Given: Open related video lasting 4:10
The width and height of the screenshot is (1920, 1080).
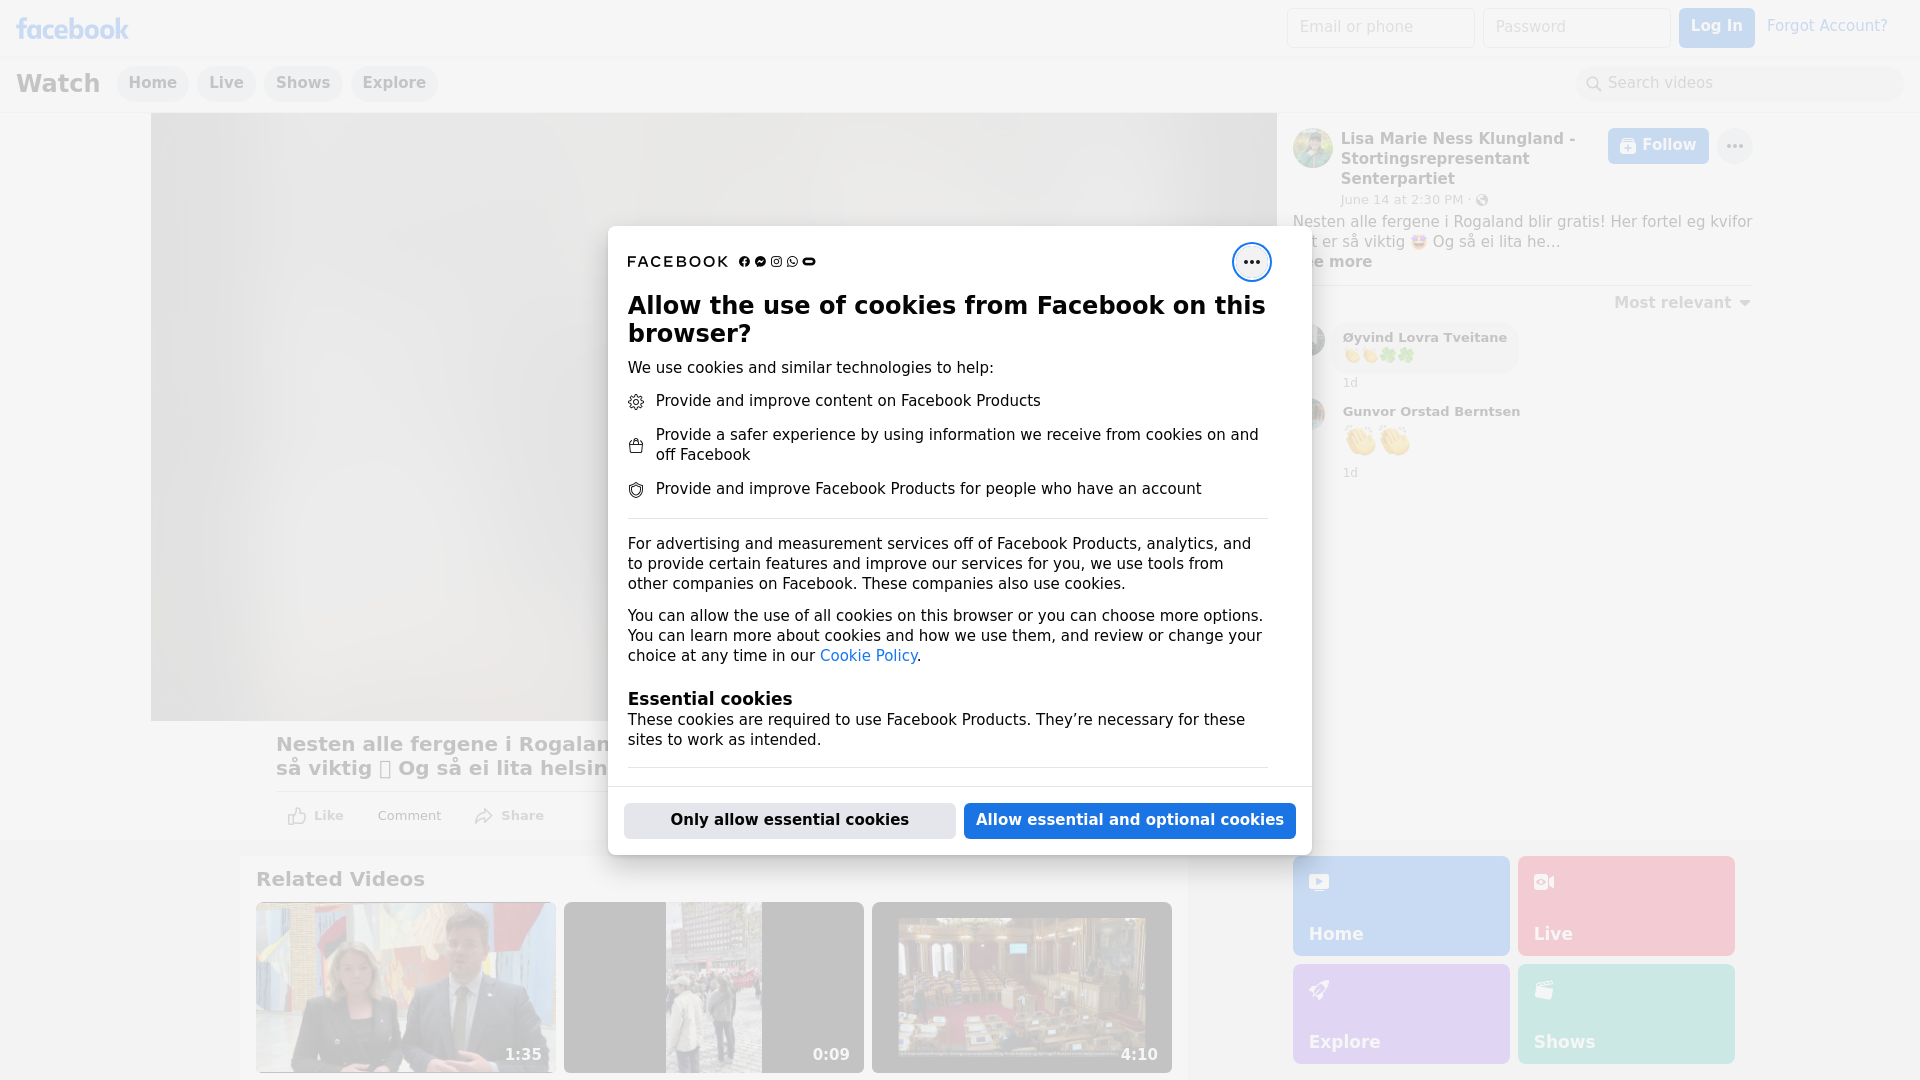Looking at the screenshot, I should click(1021, 987).
